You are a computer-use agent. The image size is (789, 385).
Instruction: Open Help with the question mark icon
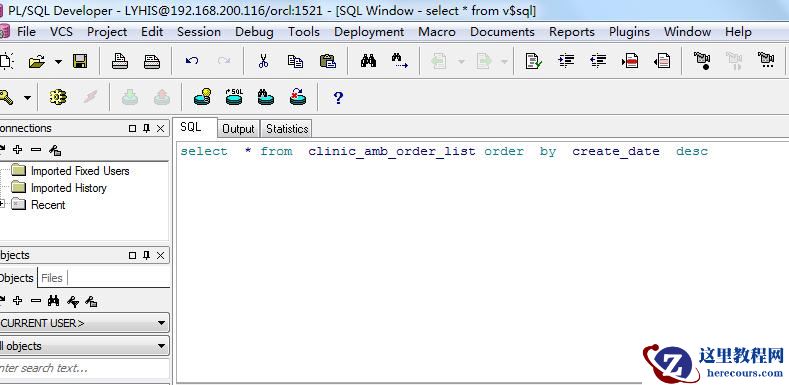(338, 98)
